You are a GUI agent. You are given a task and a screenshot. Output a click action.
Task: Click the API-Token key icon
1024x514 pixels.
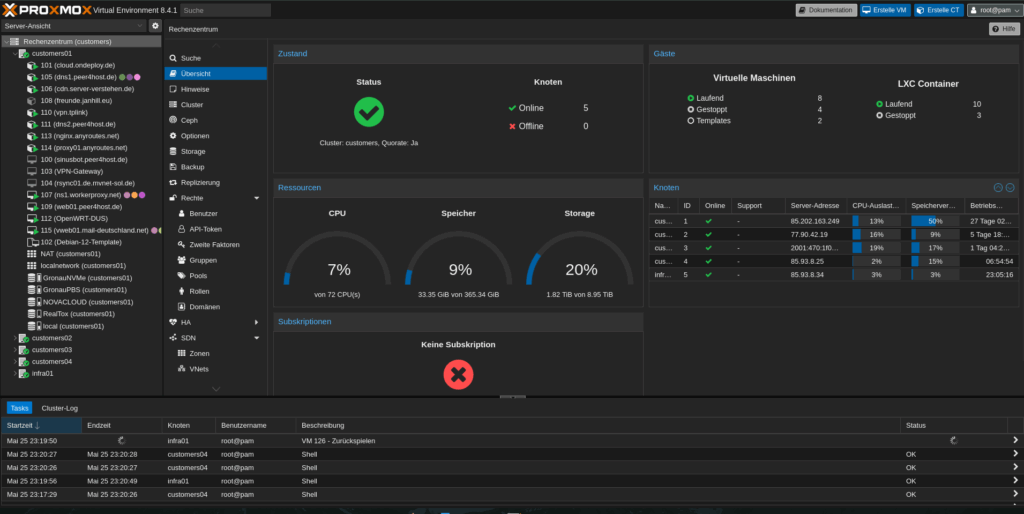[181, 229]
